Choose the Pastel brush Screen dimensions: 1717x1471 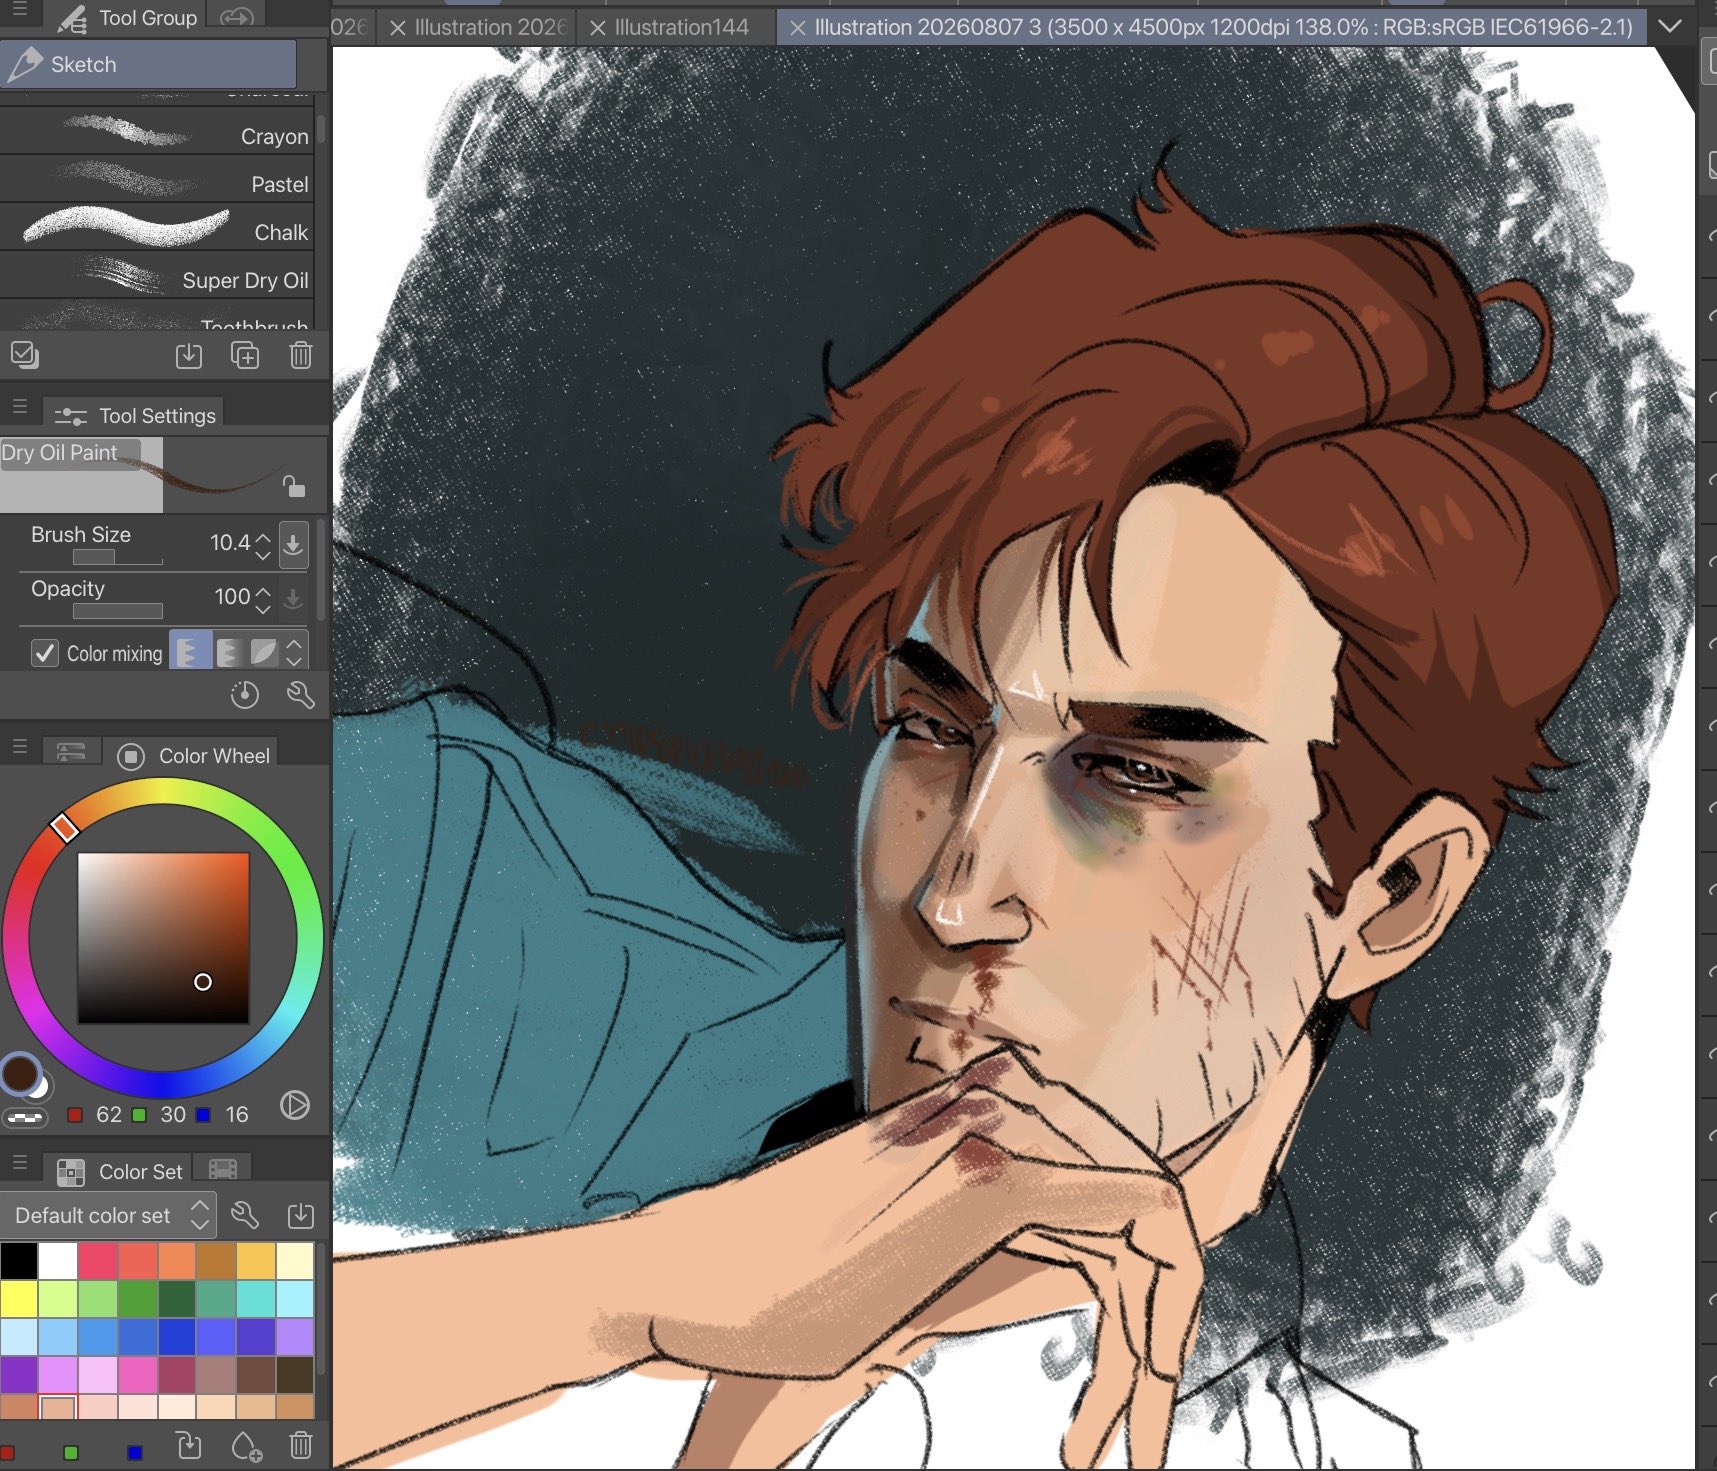(157, 182)
